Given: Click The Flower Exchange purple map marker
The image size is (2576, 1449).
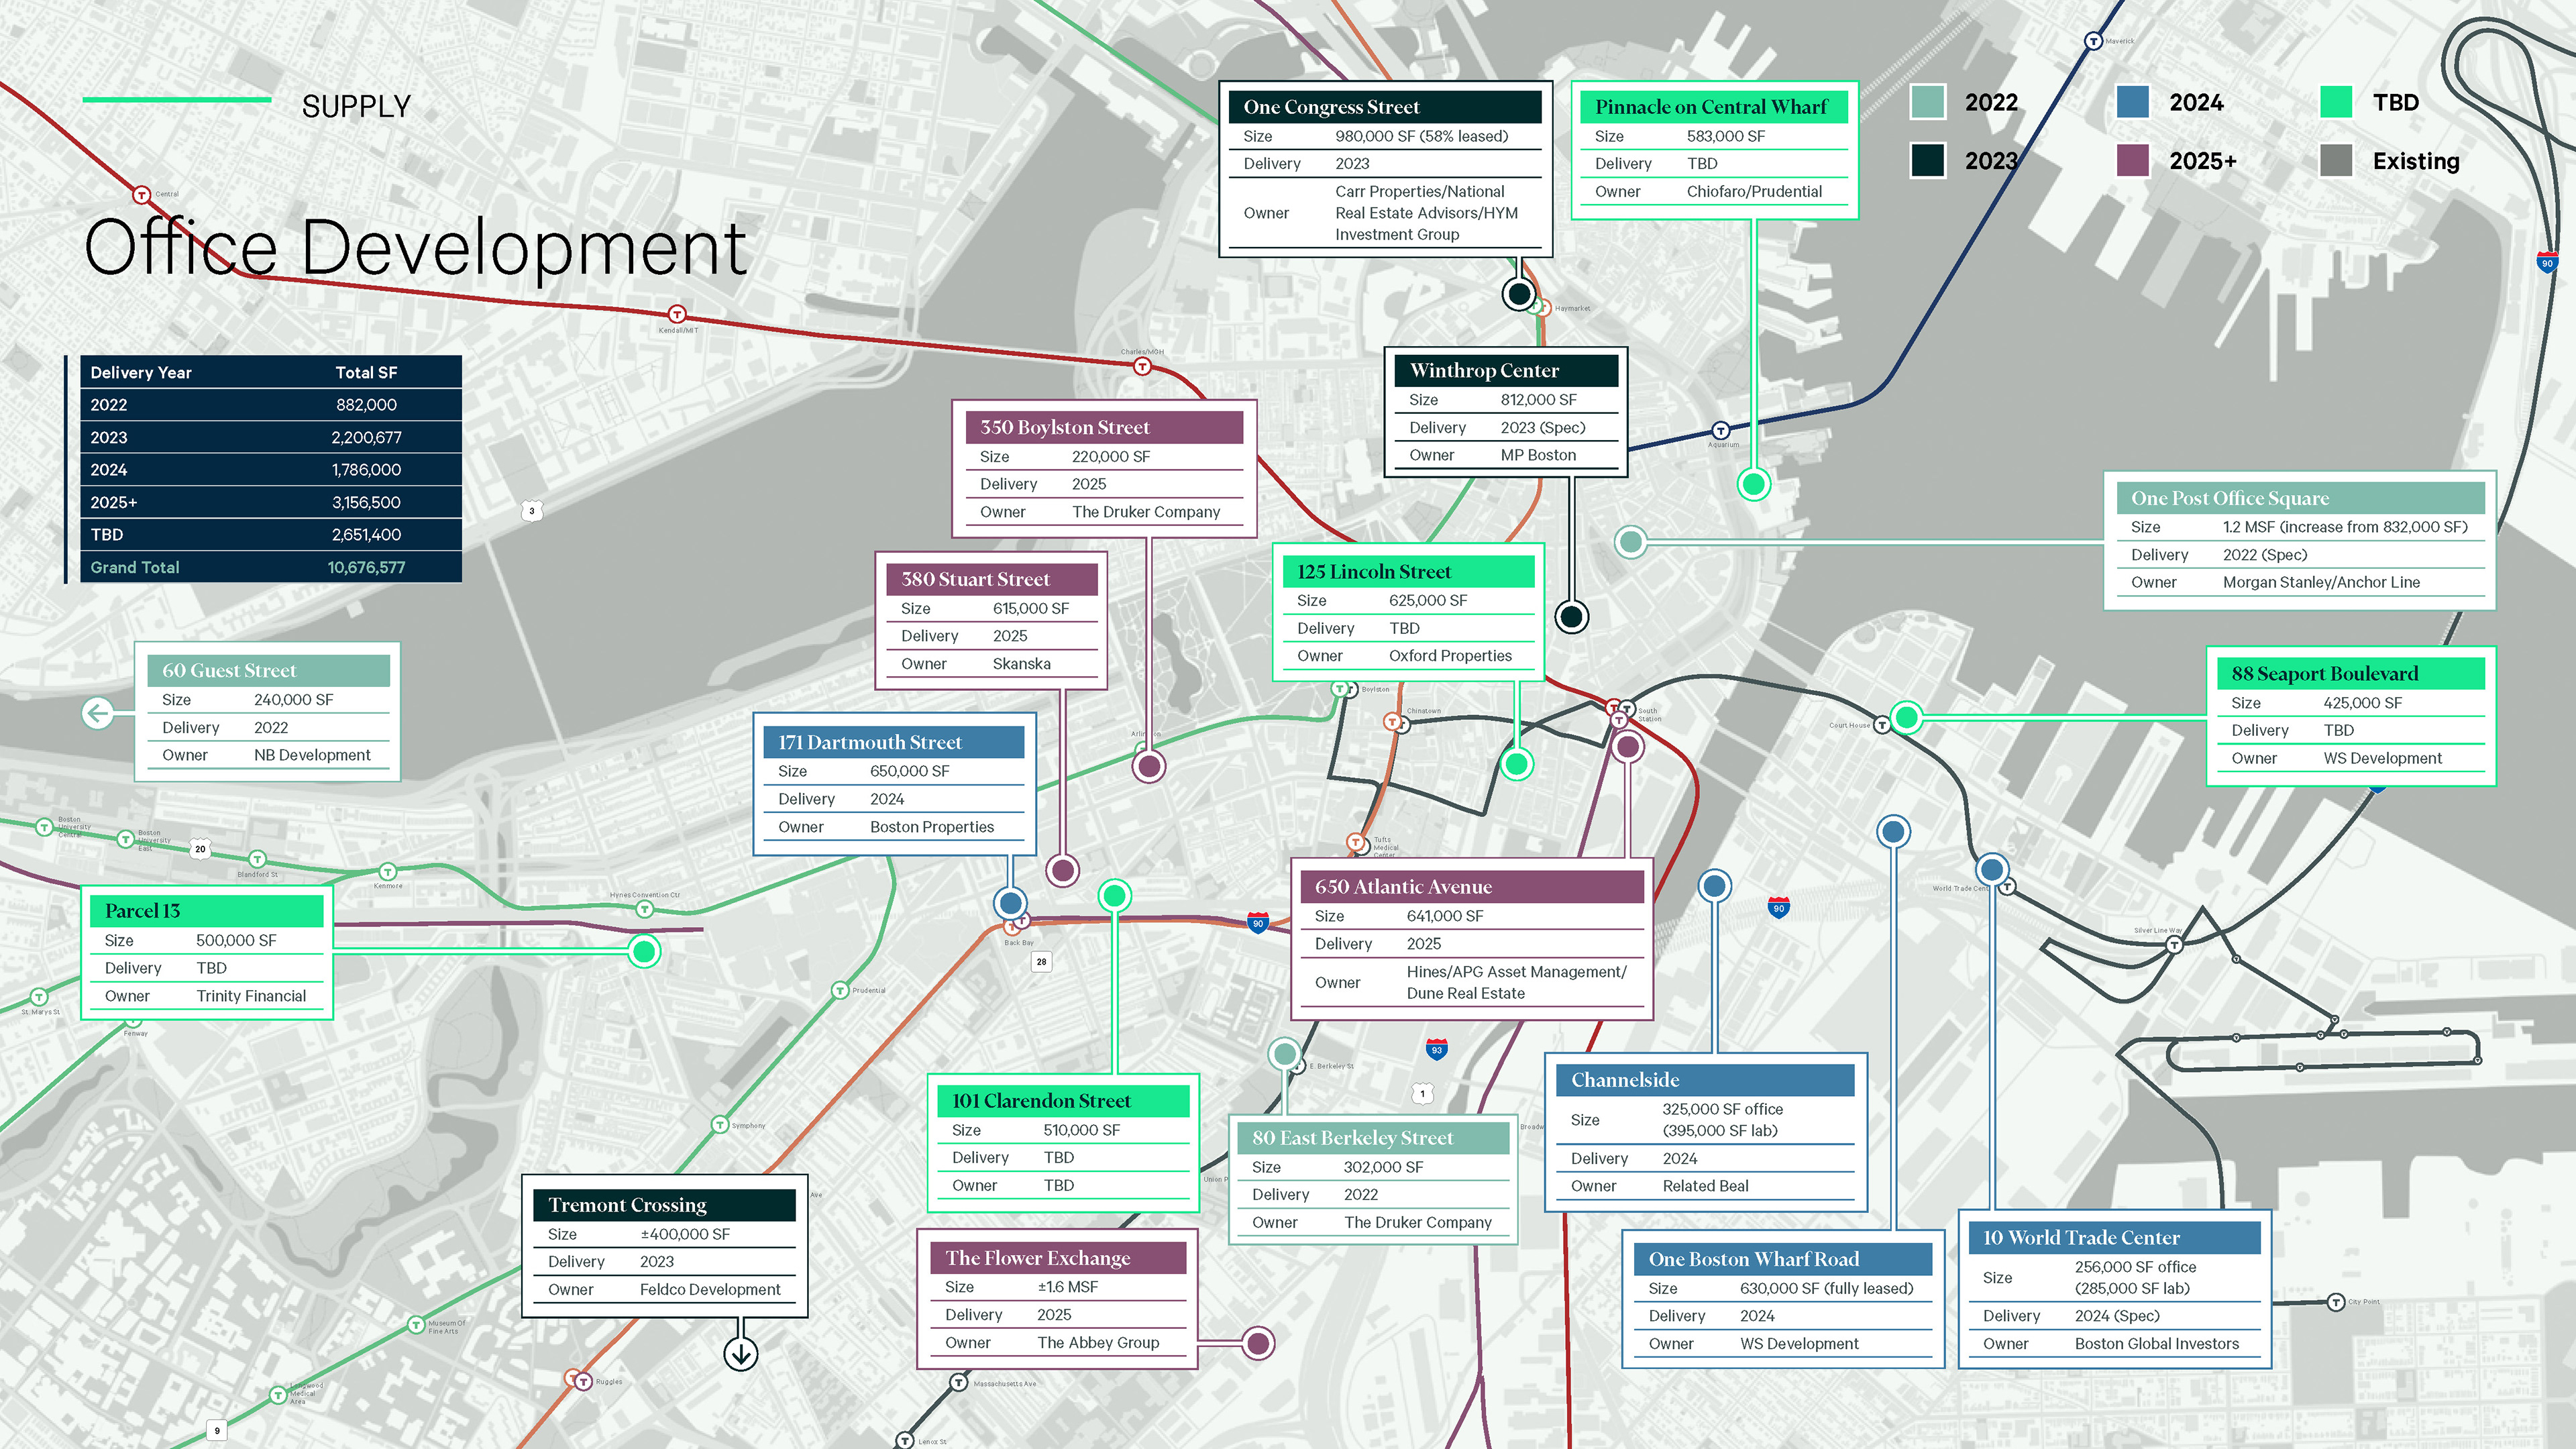Looking at the screenshot, I should pos(1258,1343).
